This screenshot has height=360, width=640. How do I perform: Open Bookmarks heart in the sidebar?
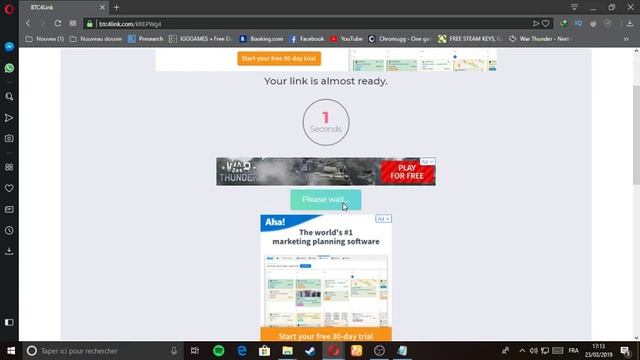pyautogui.click(x=9, y=188)
